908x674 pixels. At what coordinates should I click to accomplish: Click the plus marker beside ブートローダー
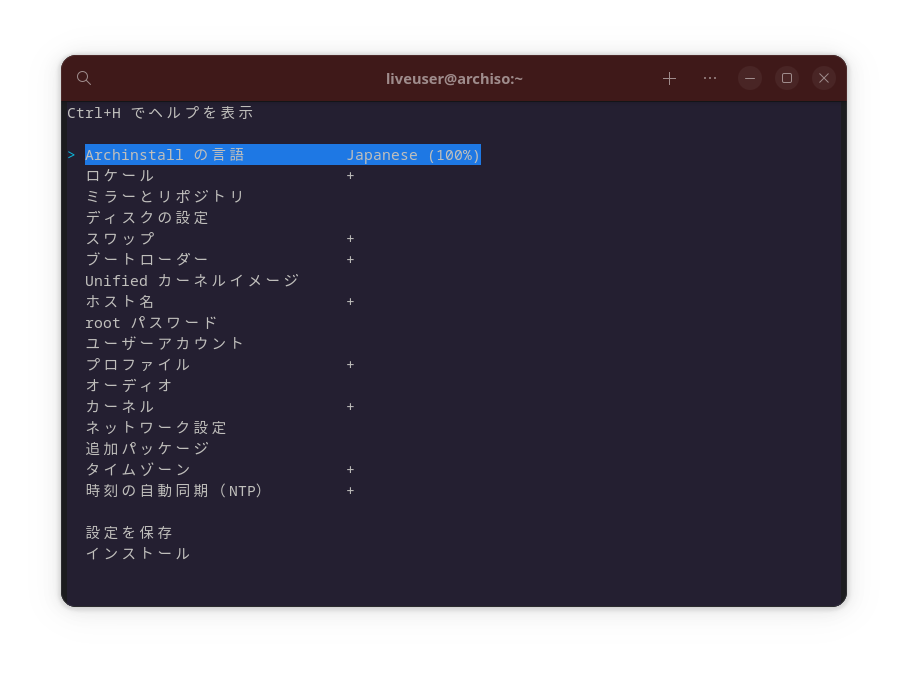coord(350,259)
